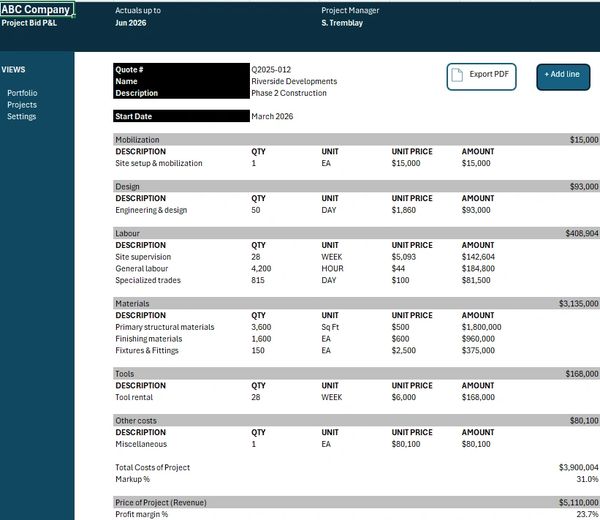600x520 pixels.
Task: Select Site supervision line item
Action: click(x=143, y=257)
